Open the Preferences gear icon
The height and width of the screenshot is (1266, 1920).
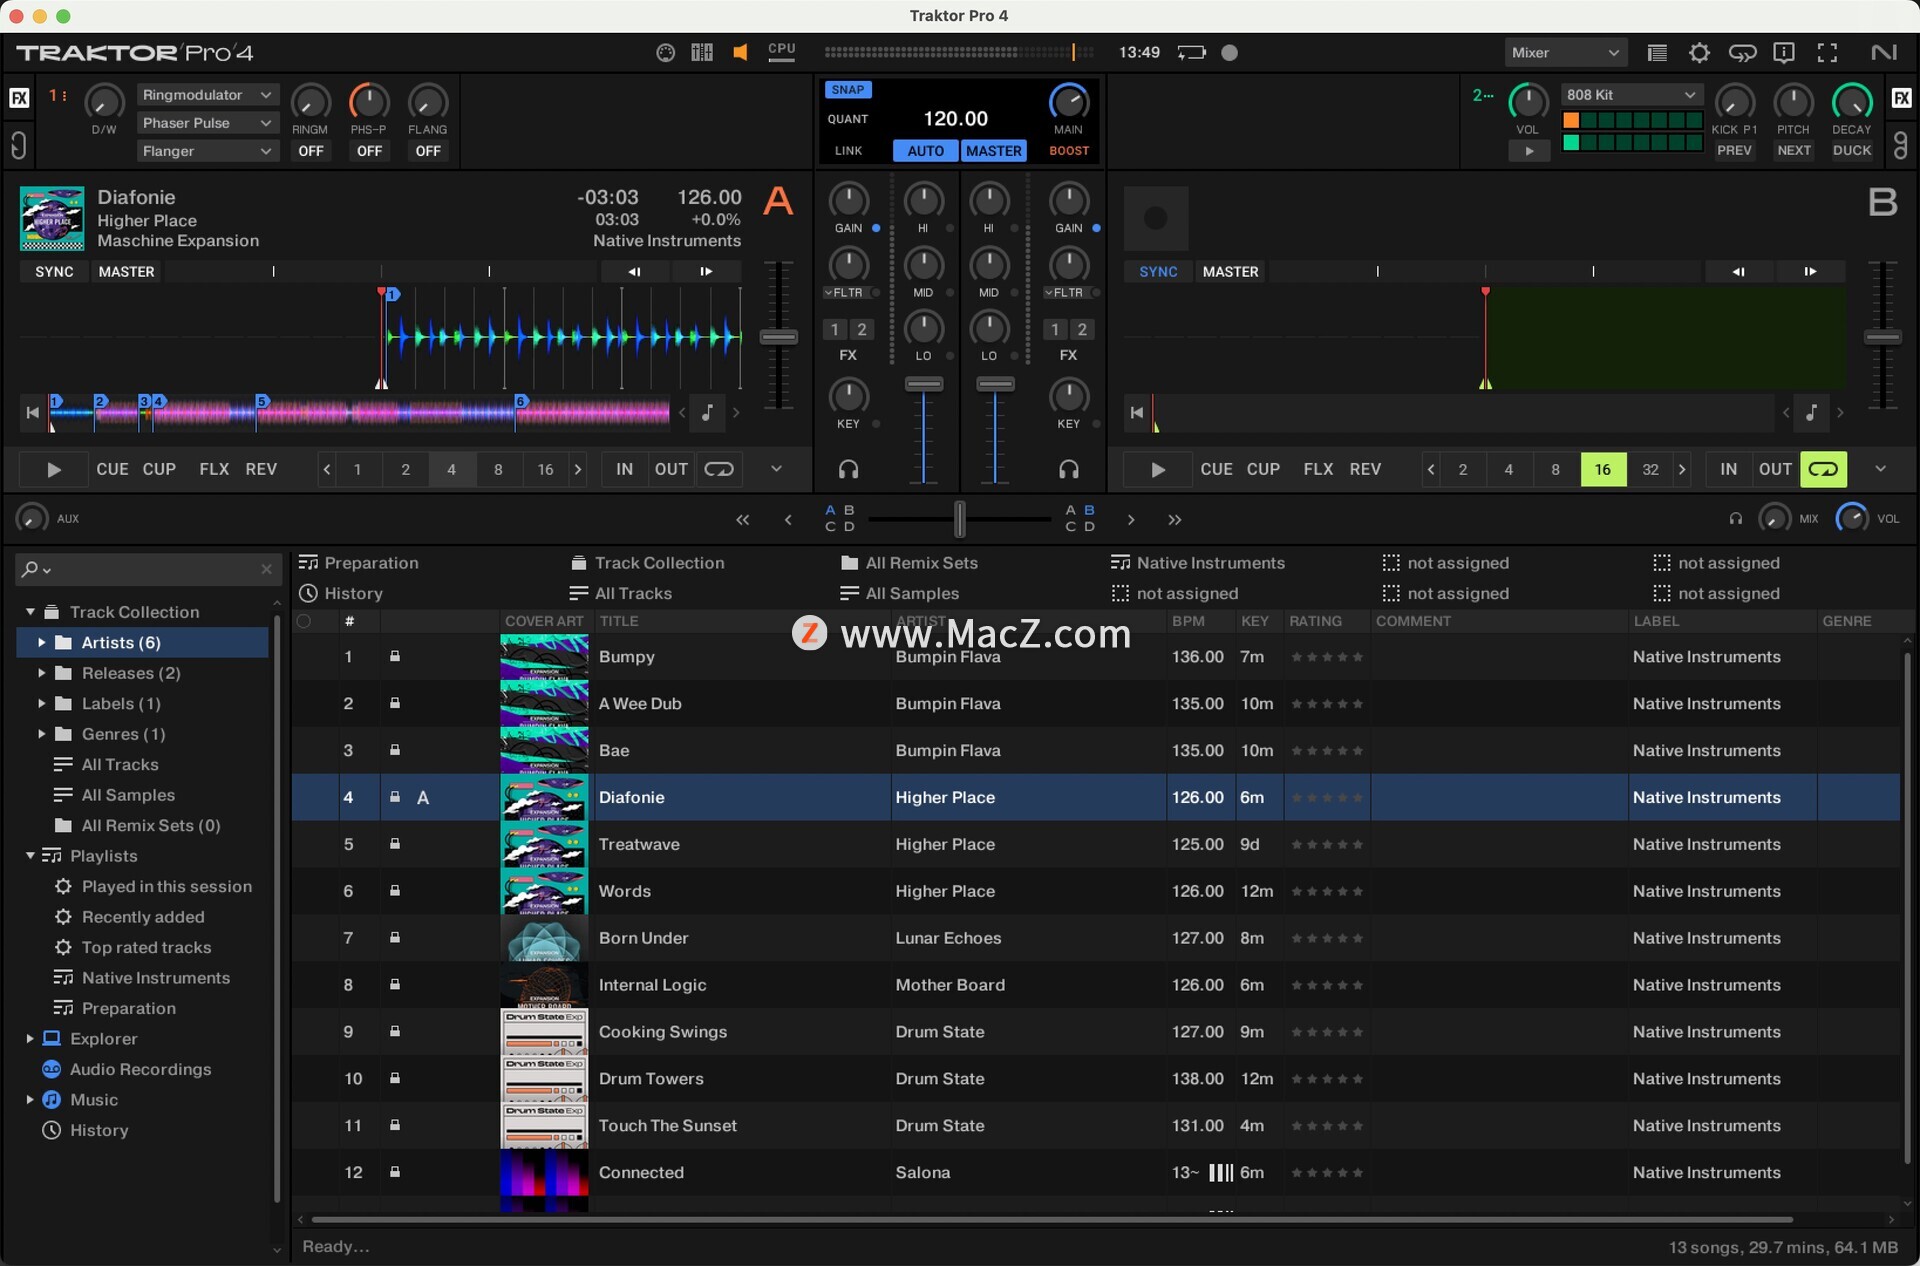(x=1699, y=53)
